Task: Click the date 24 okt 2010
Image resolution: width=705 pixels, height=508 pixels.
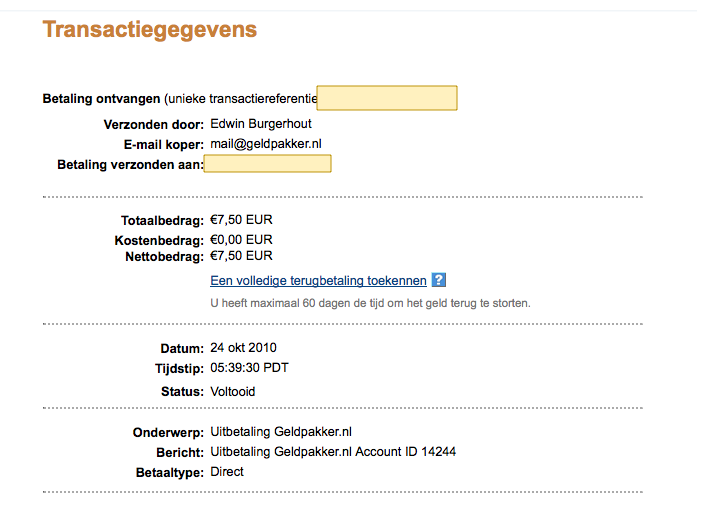Action: point(243,348)
